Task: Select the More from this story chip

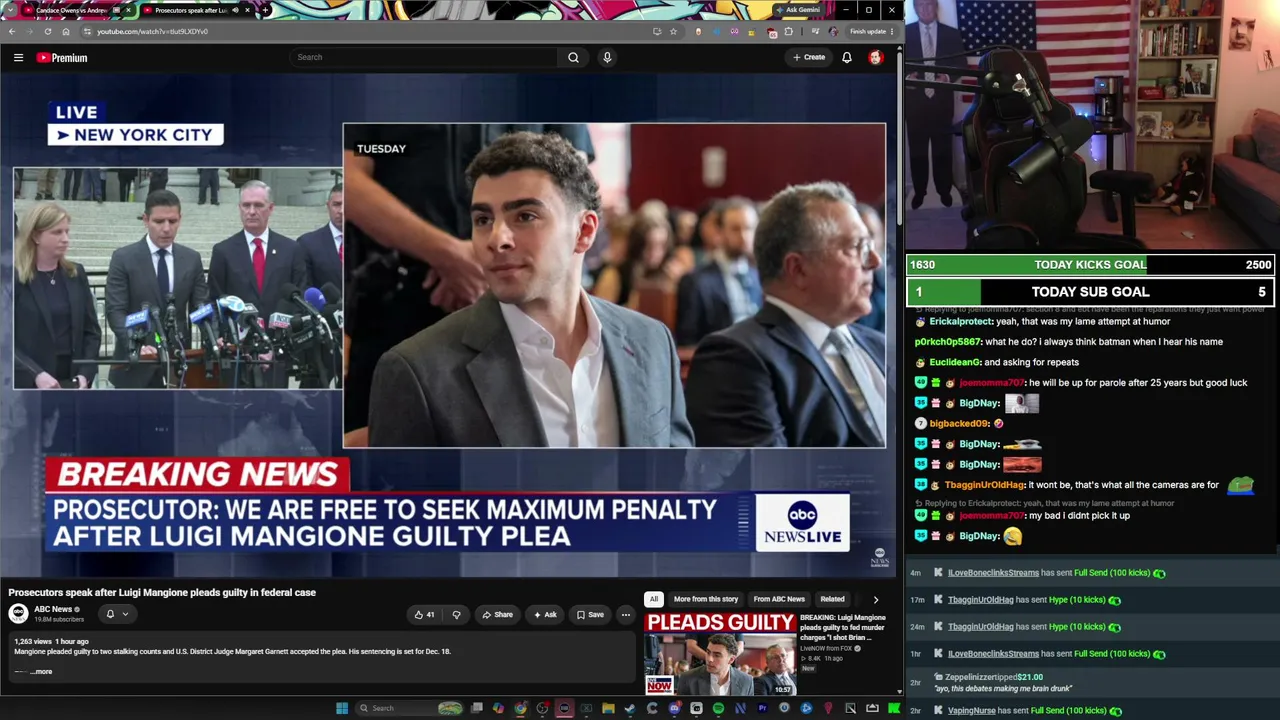Action: pyautogui.click(x=706, y=600)
